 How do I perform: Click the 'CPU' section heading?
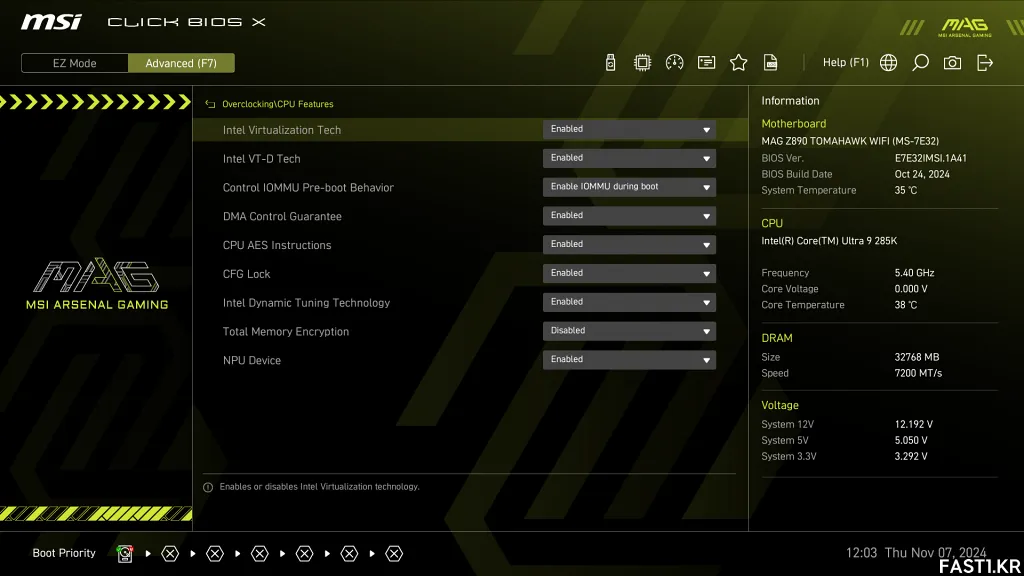click(x=772, y=223)
